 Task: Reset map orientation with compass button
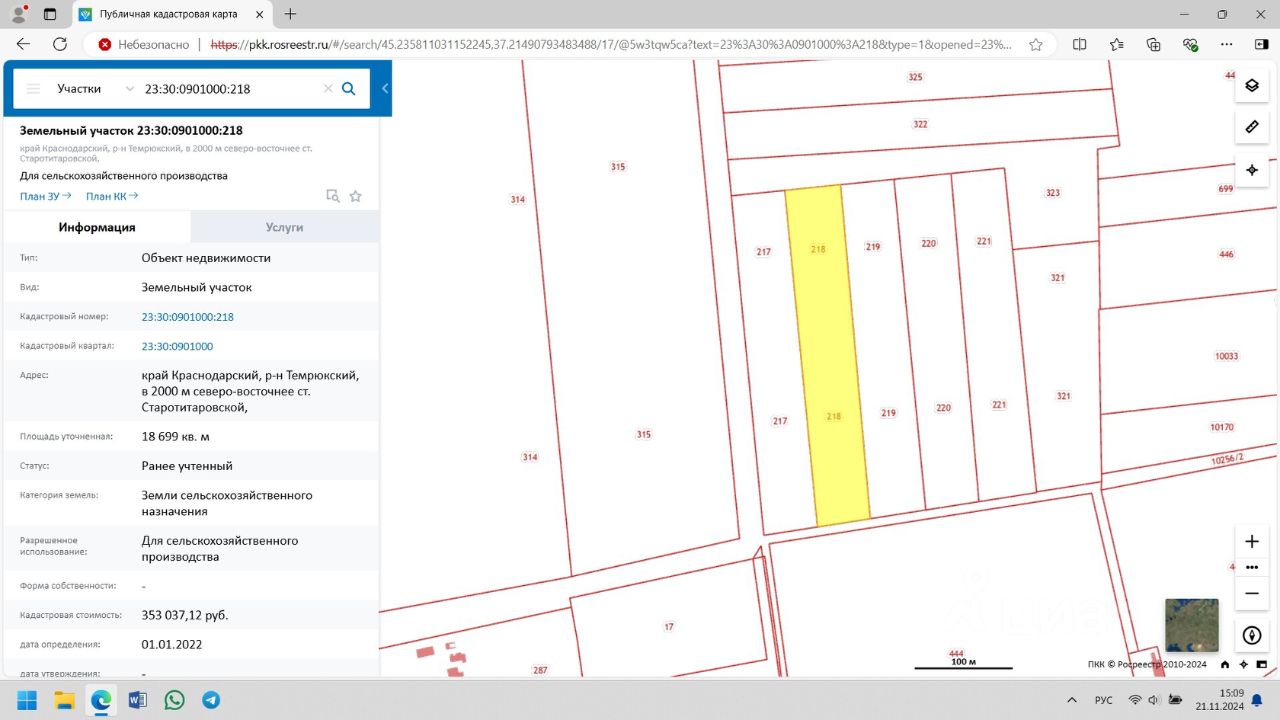click(1251, 635)
